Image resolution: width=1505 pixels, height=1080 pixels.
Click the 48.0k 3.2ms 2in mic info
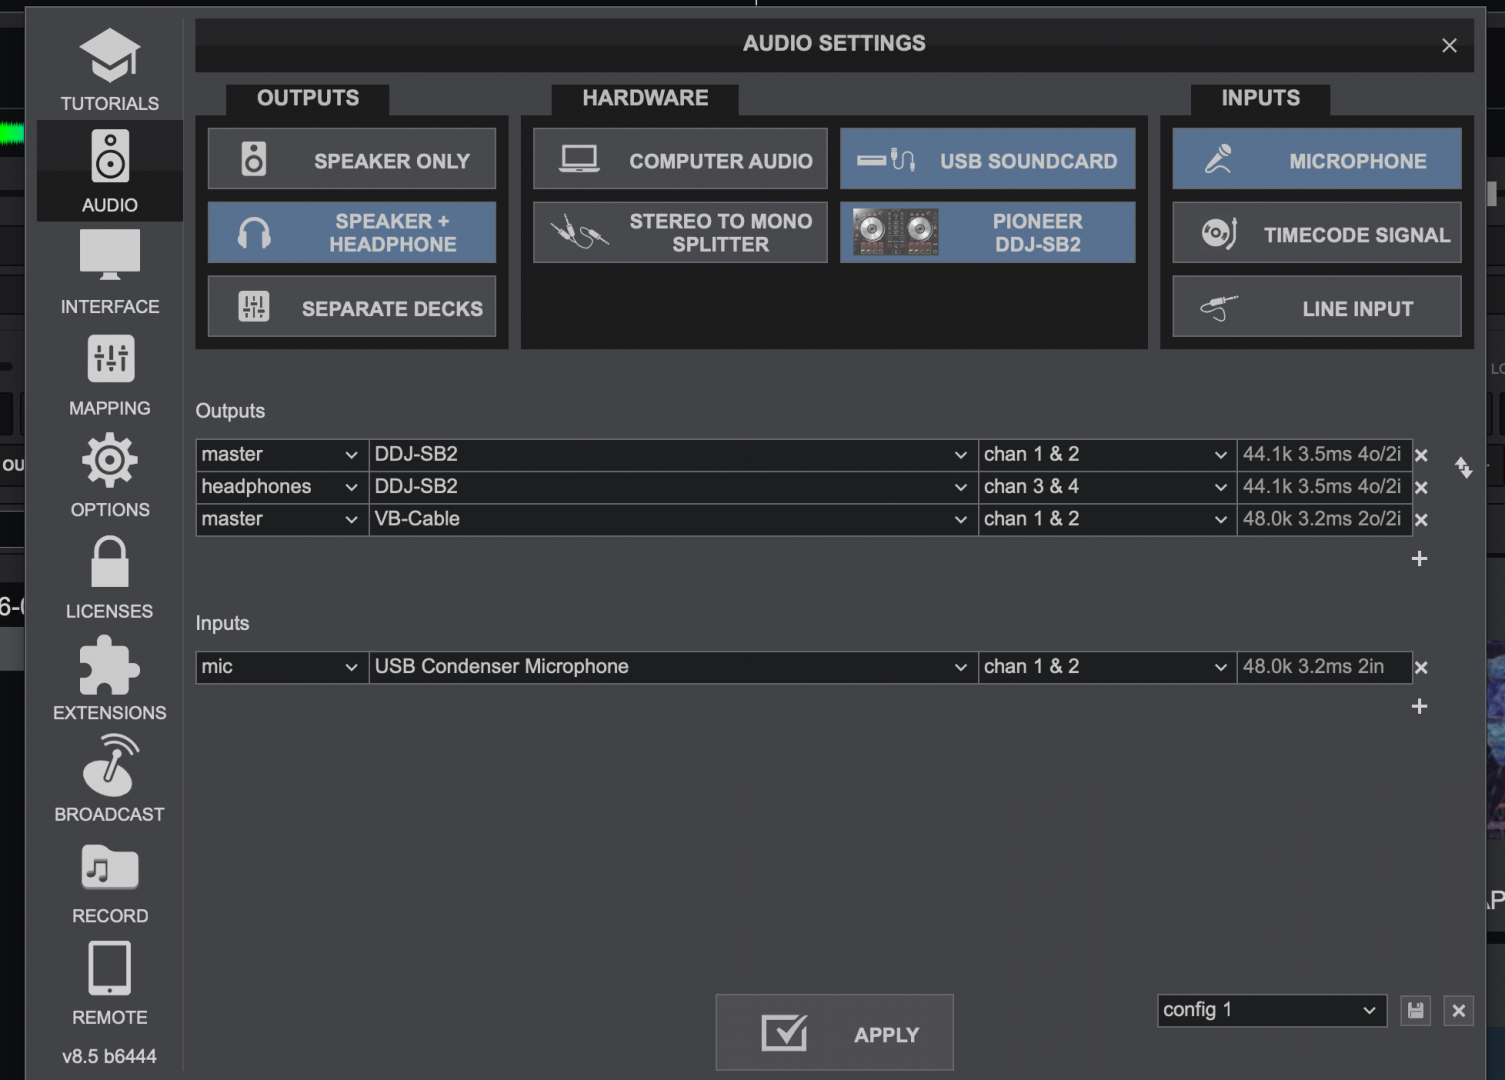[1323, 667]
